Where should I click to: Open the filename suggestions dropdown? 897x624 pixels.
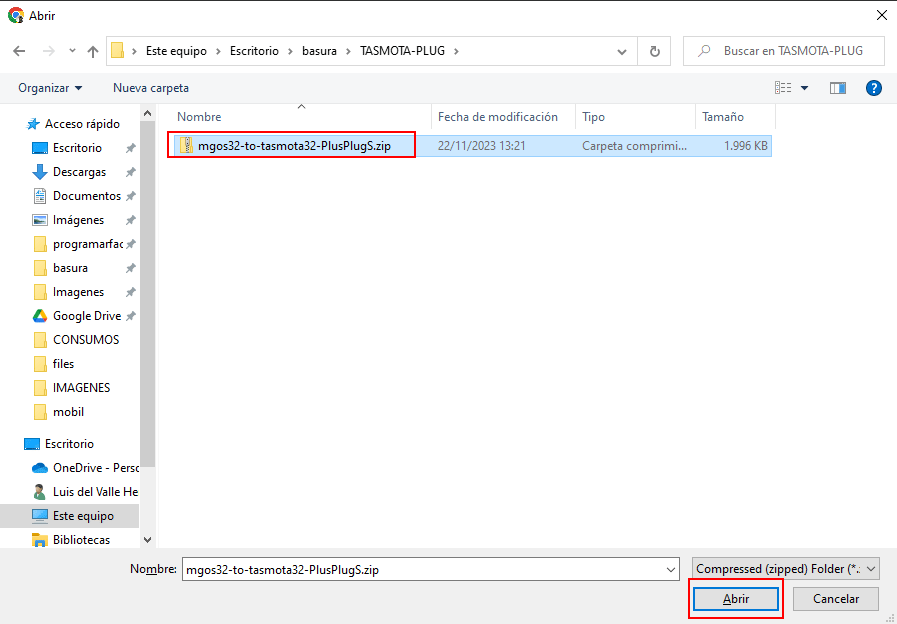pyautogui.click(x=670, y=569)
